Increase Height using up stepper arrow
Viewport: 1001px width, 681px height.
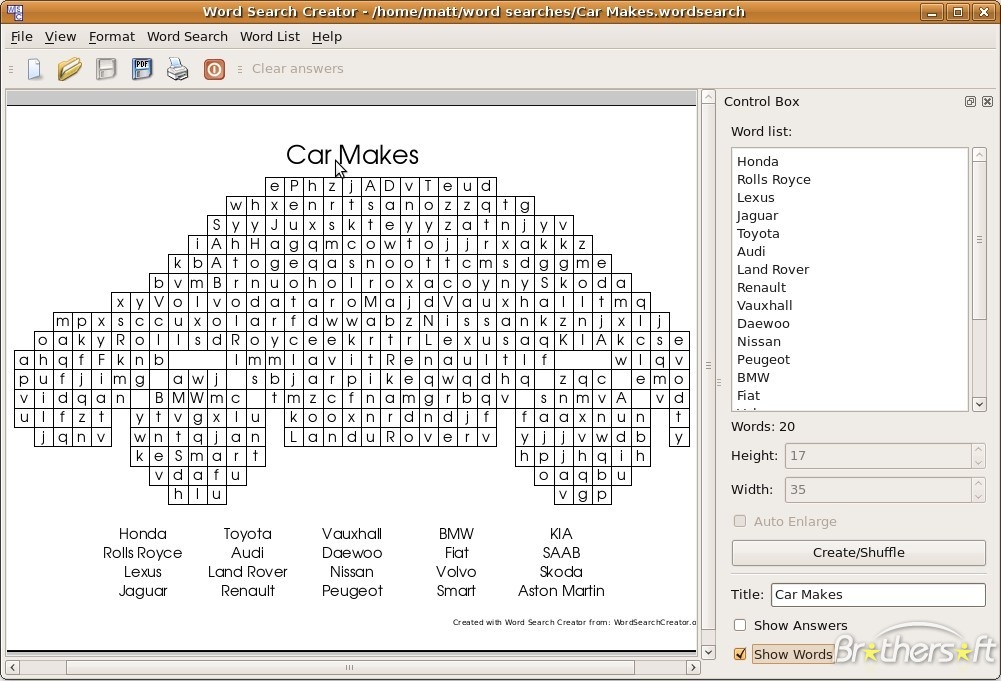click(978, 449)
